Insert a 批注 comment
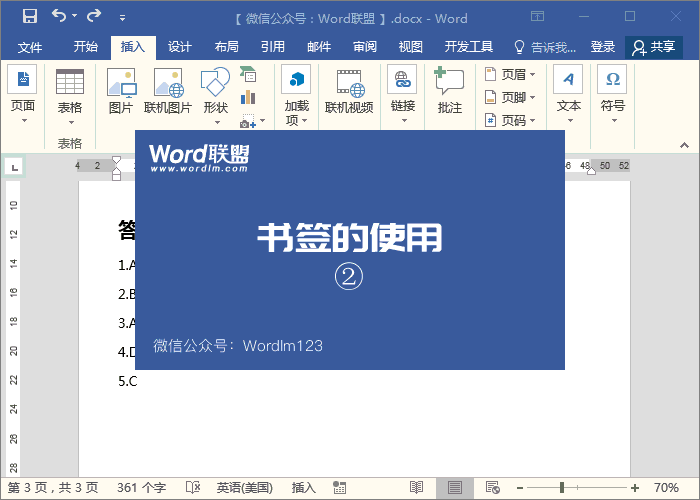 450,91
